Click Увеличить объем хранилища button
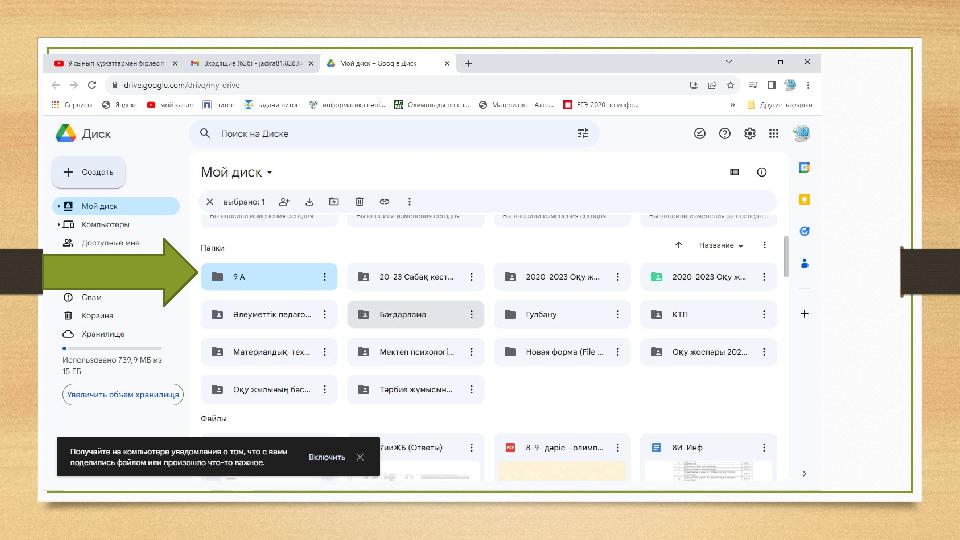Viewport: 960px width, 540px height. tap(123, 394)
